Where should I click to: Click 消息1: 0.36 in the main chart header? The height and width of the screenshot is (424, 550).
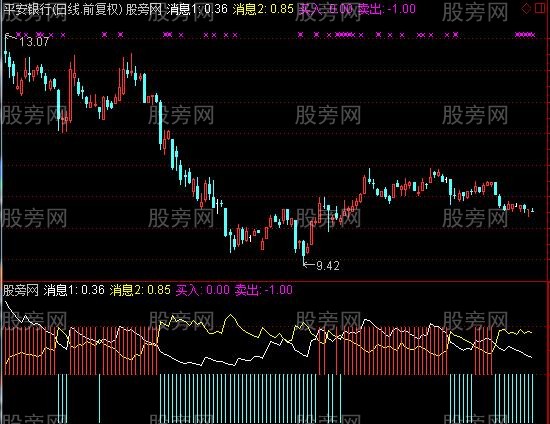197,9
